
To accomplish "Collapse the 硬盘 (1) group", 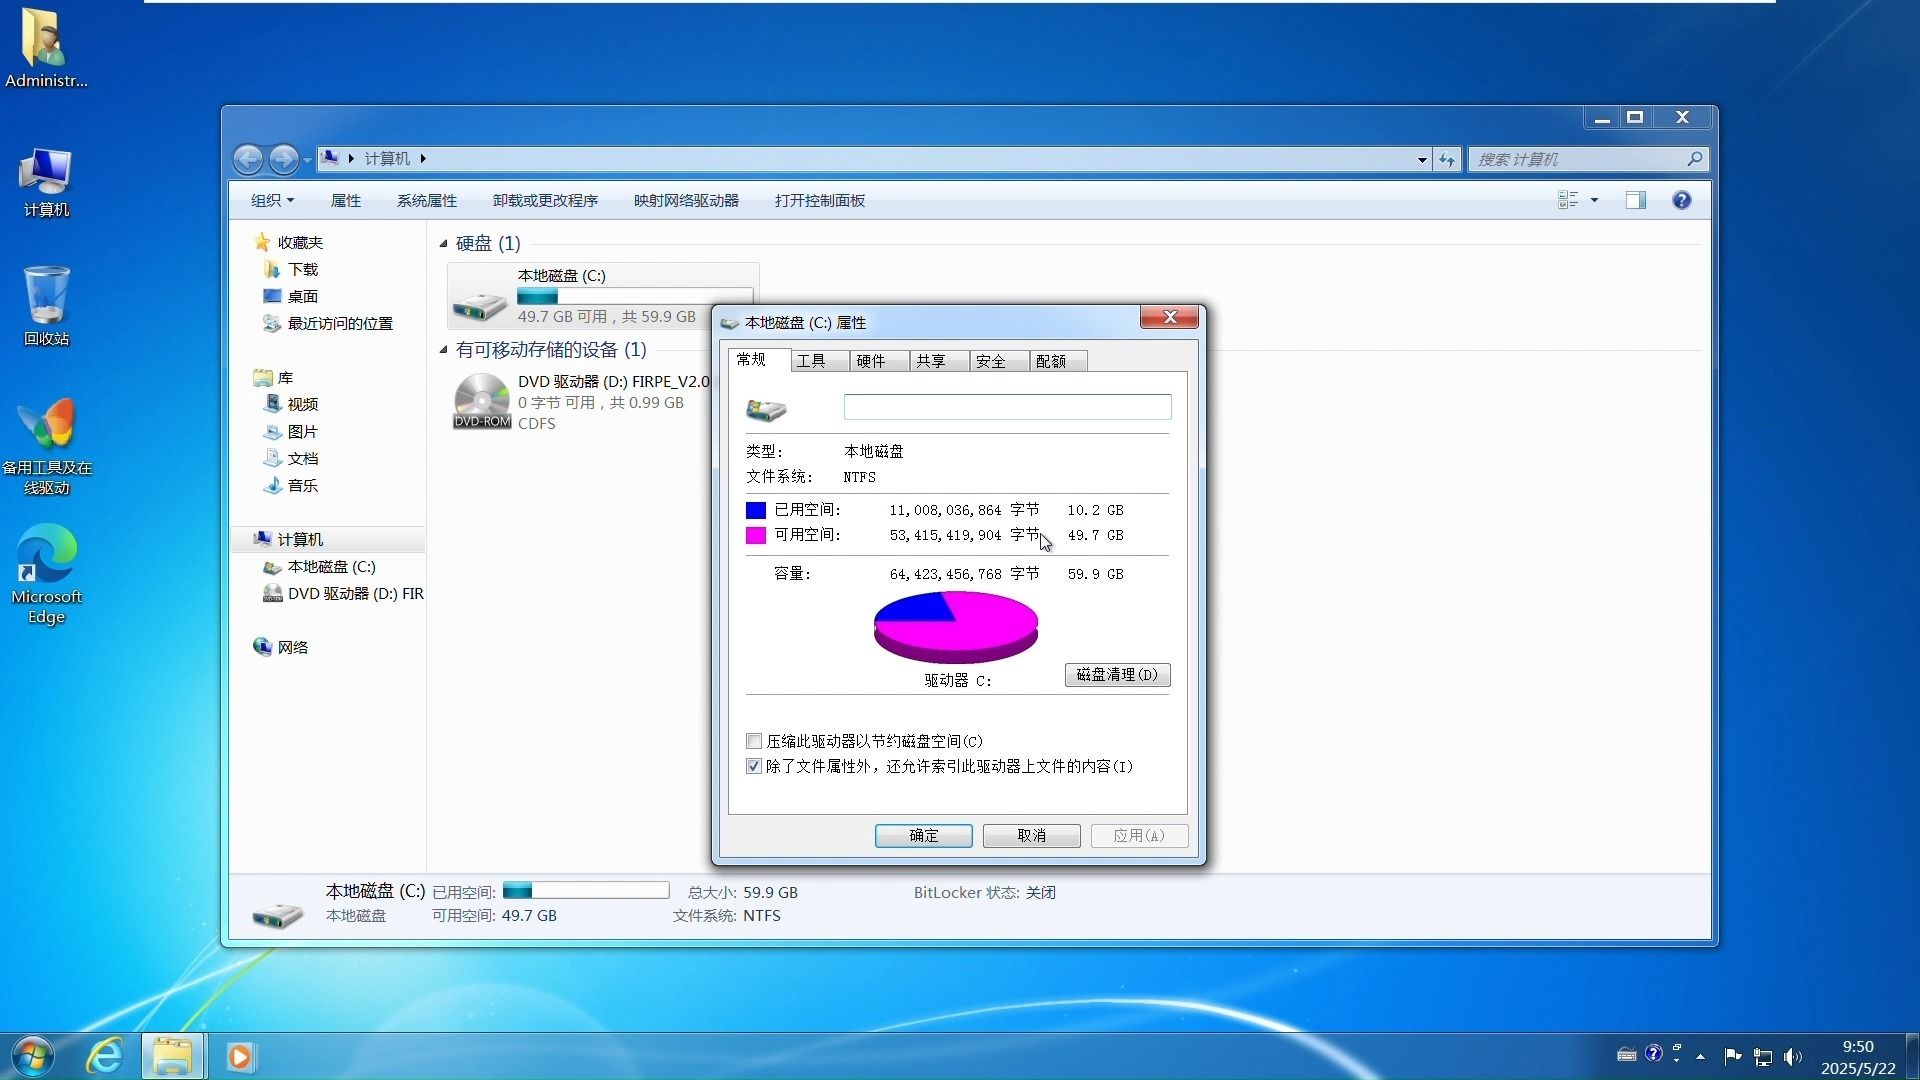I will [443, 243].
